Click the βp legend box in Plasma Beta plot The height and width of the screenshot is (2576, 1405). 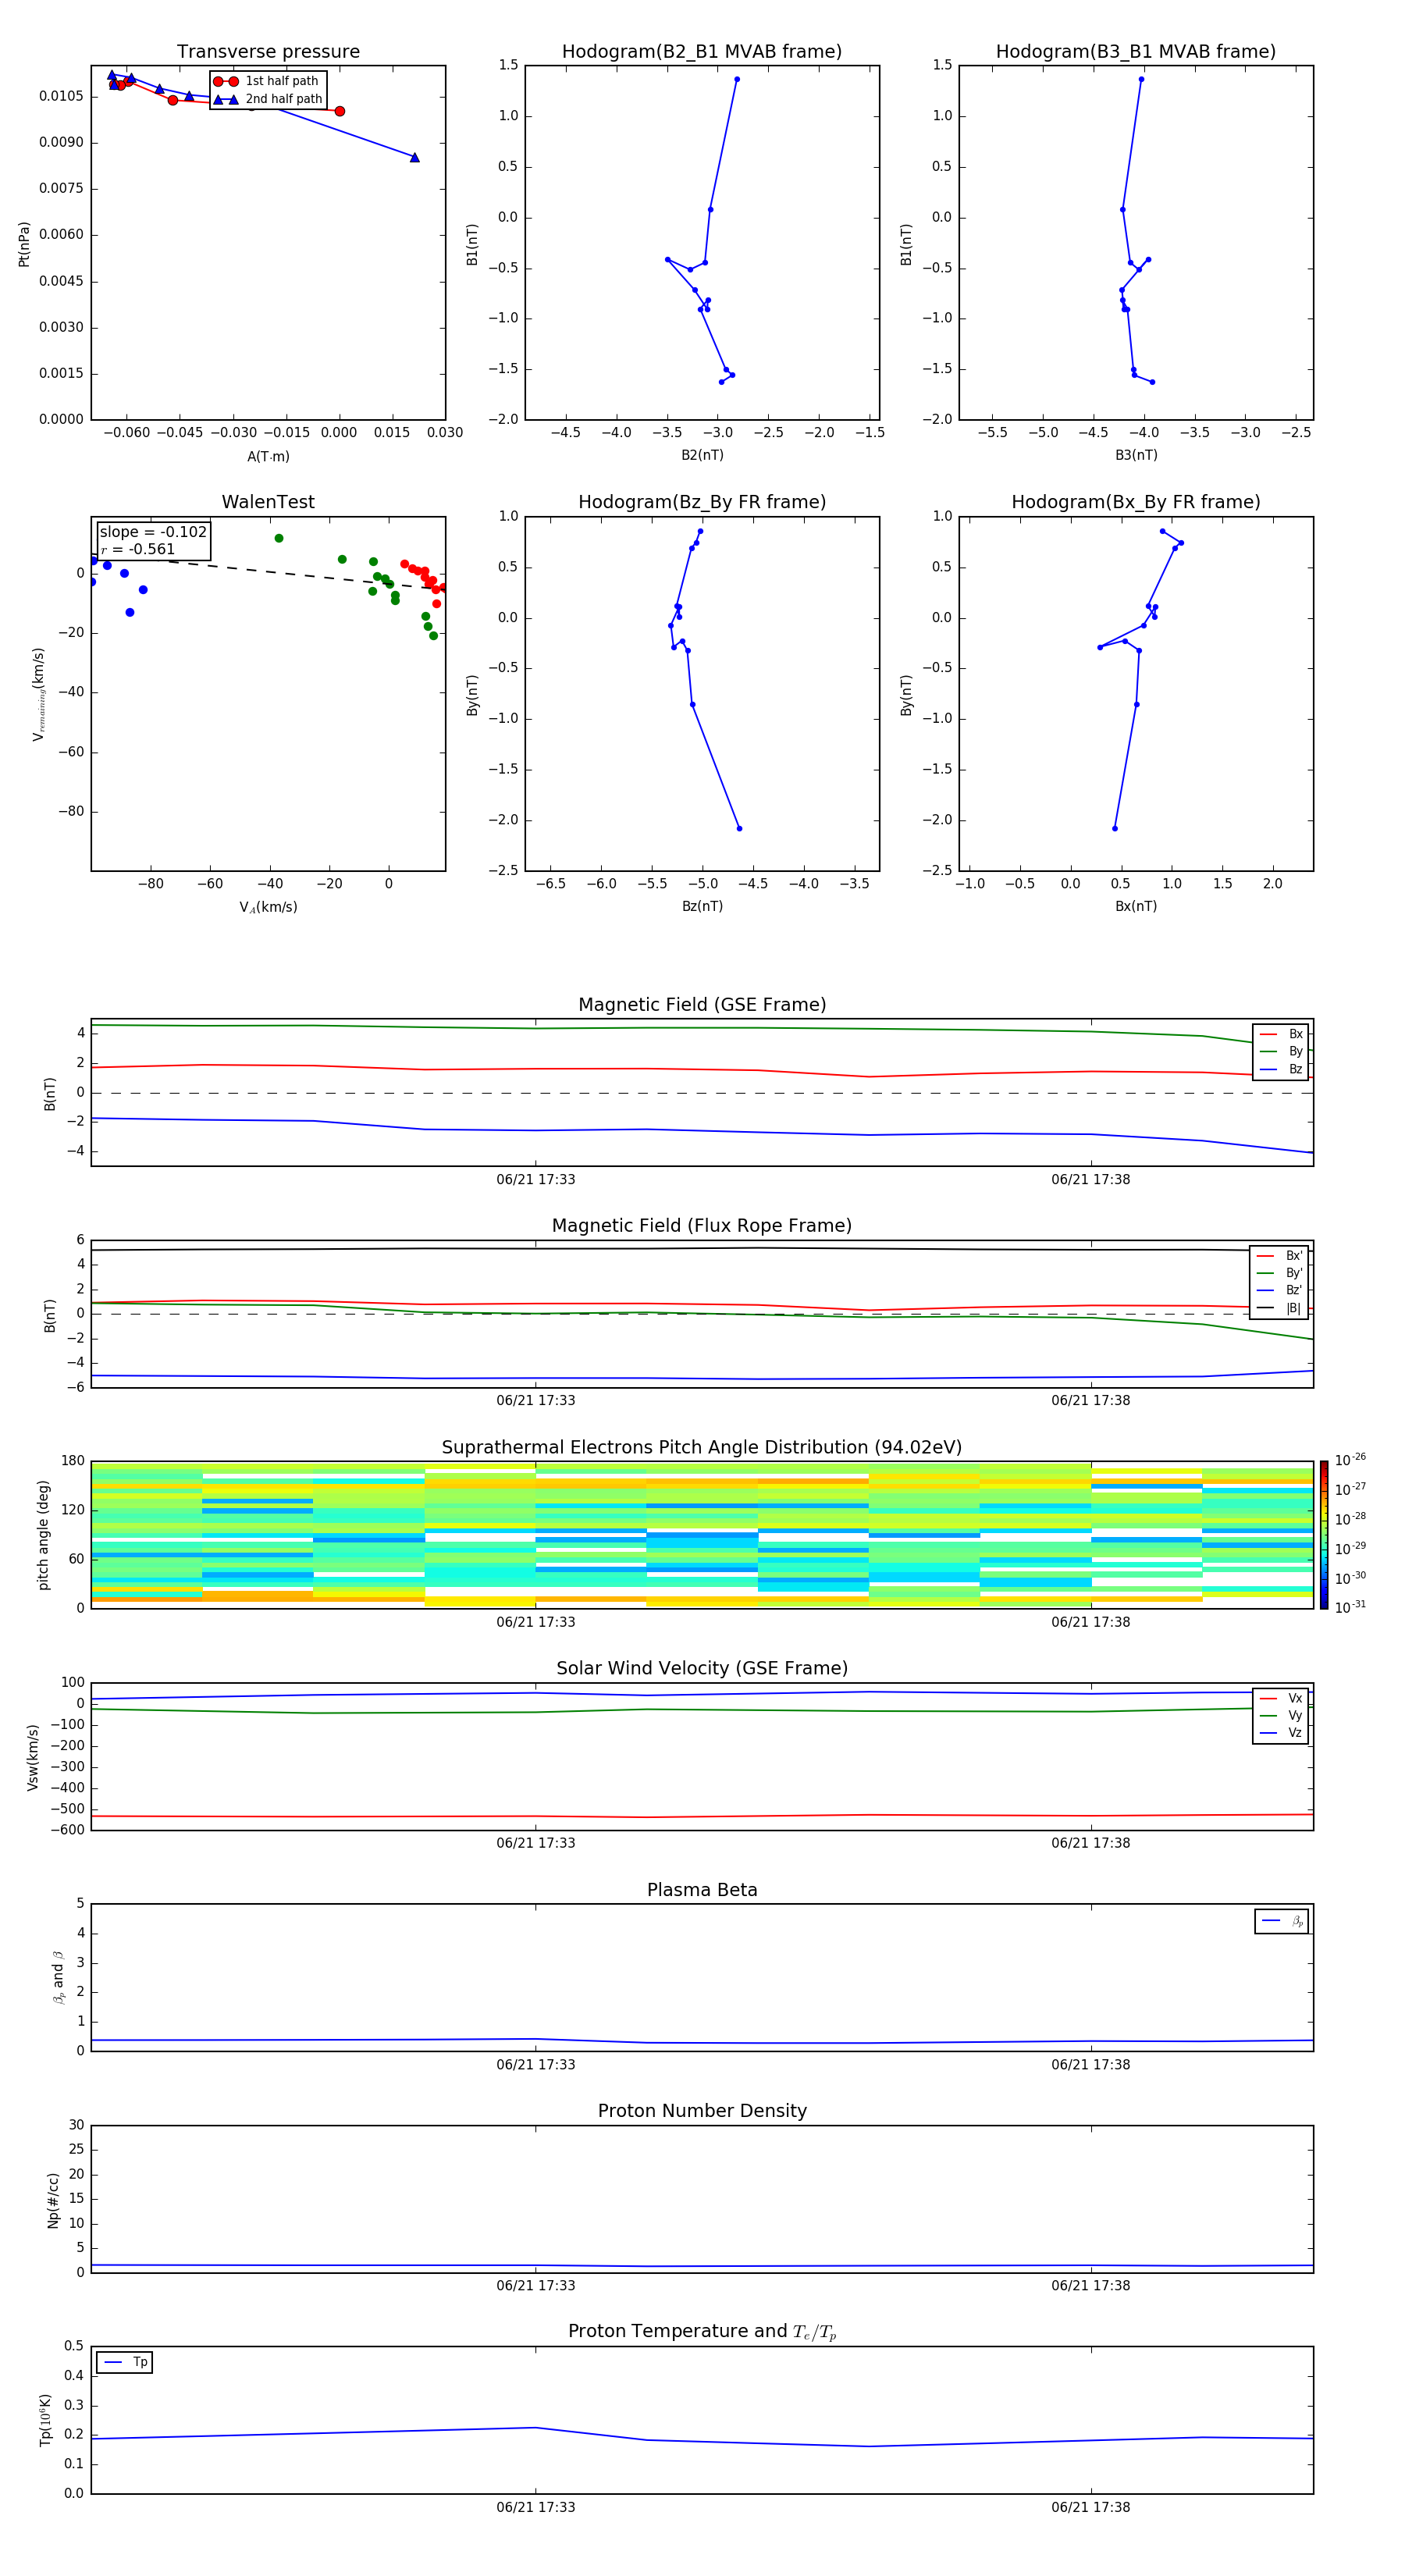(x=1281, y=1921)
